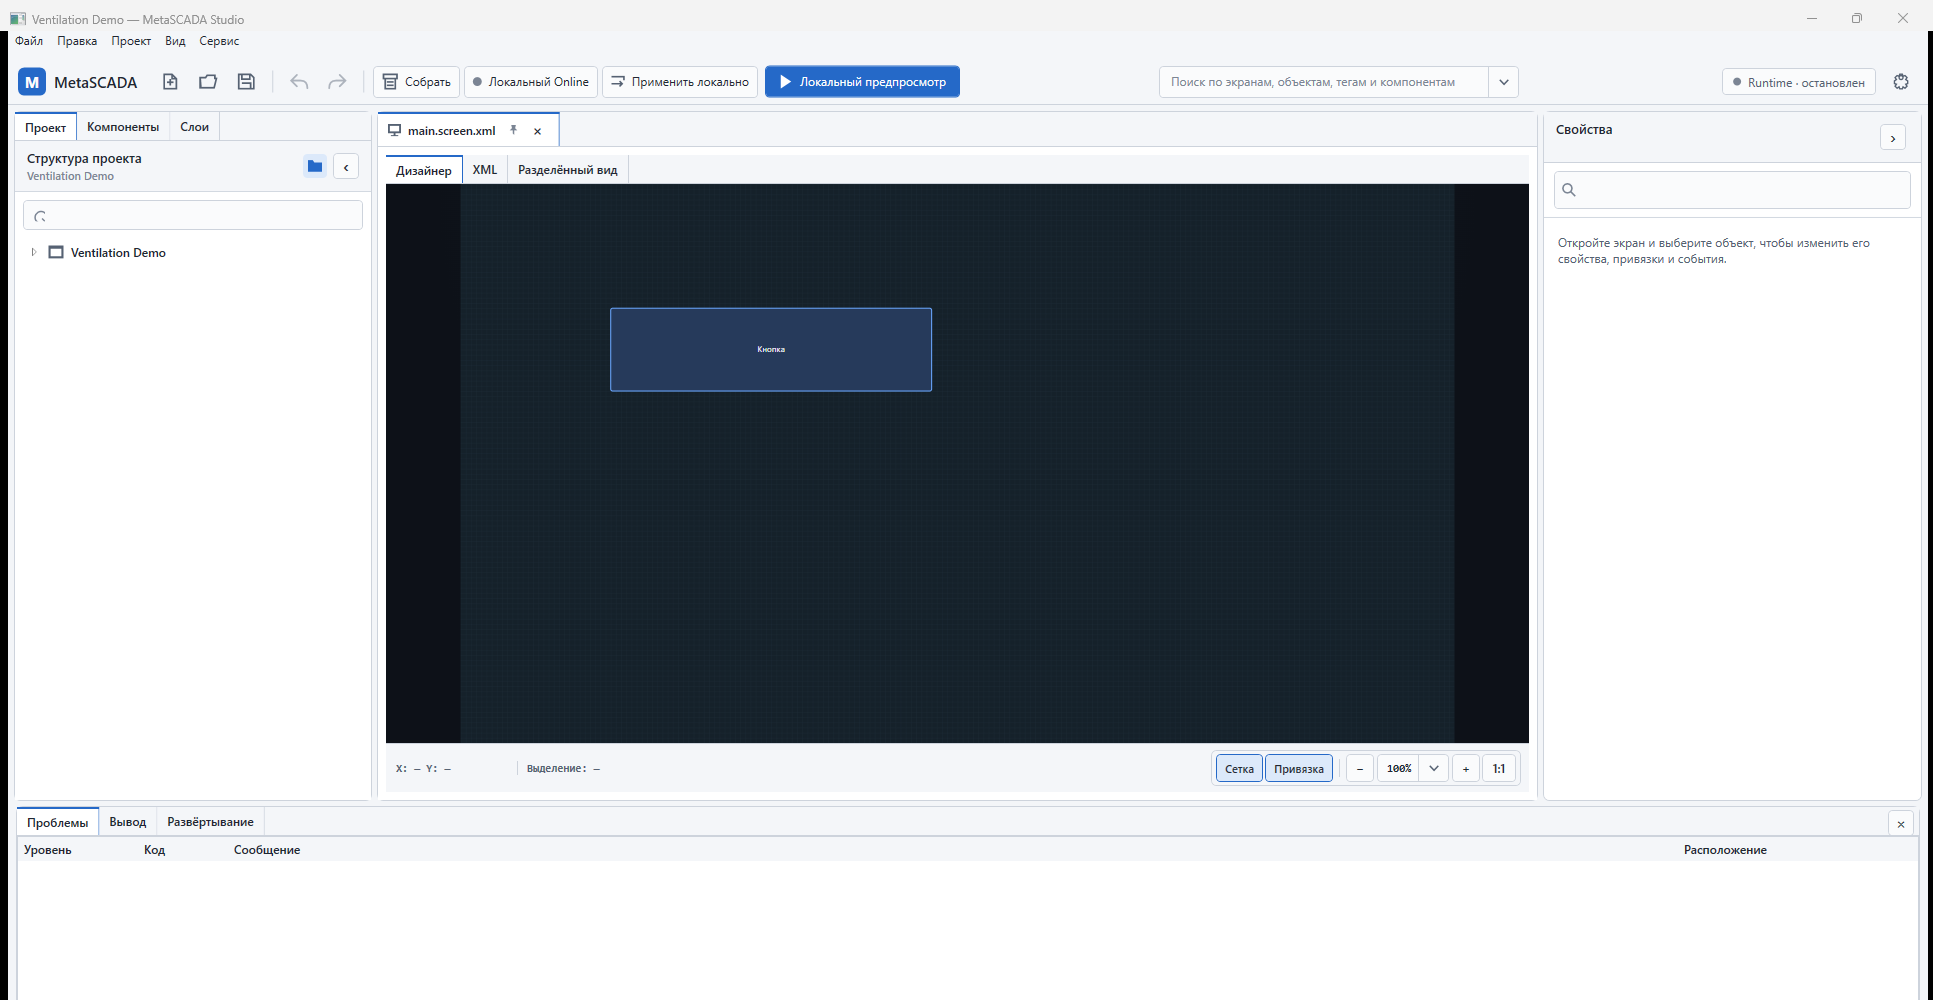The height and width of the screenshot is (1000, 1933).
Task: Pin the main.screen.xml tab
Action: pyautogui.click(x=513, y=130)
